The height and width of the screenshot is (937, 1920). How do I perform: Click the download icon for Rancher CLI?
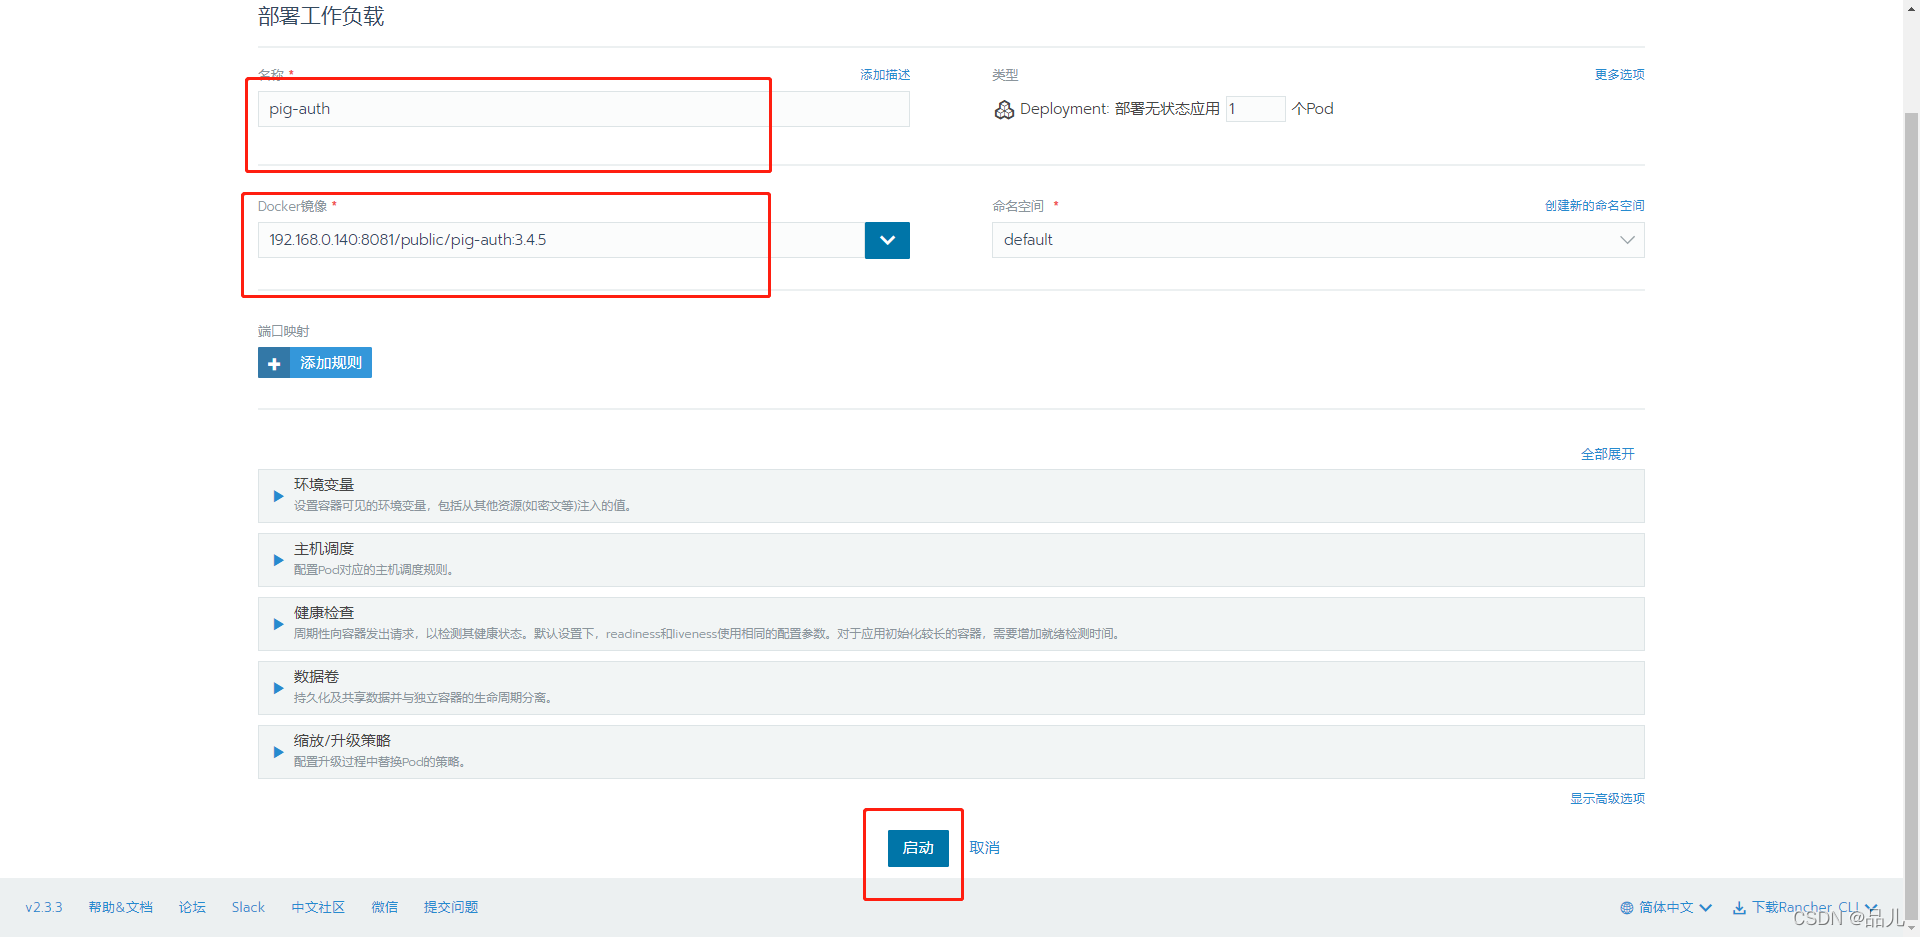point(1739,908)
